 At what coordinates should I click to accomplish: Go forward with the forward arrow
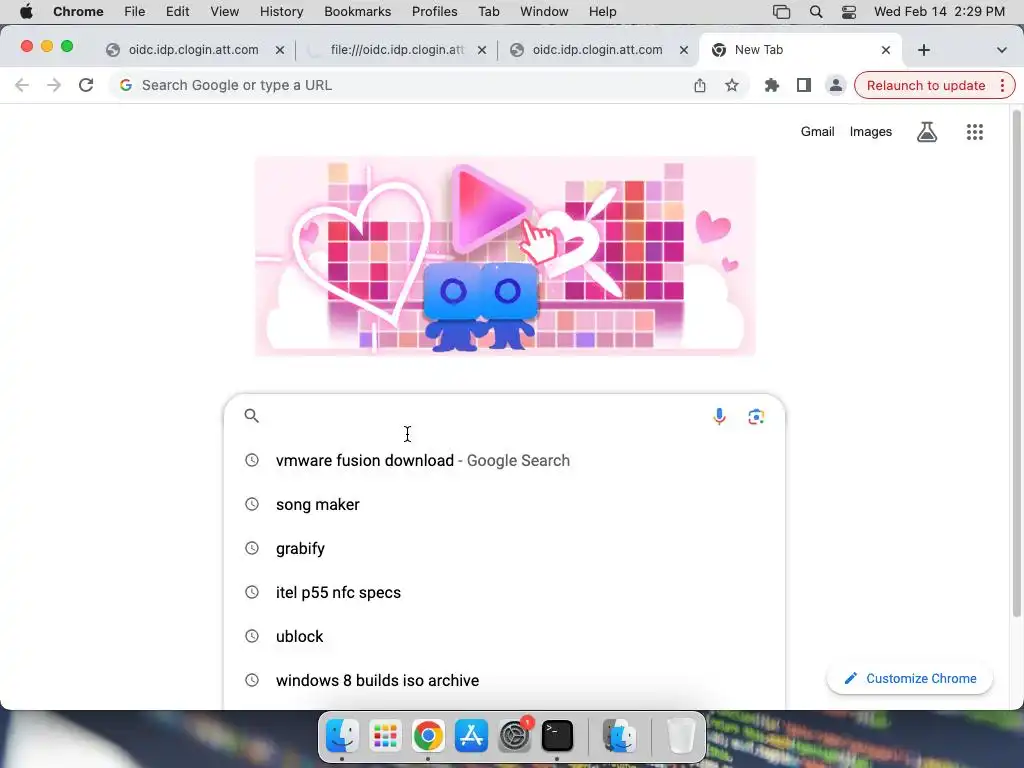(x=54, y=85)
